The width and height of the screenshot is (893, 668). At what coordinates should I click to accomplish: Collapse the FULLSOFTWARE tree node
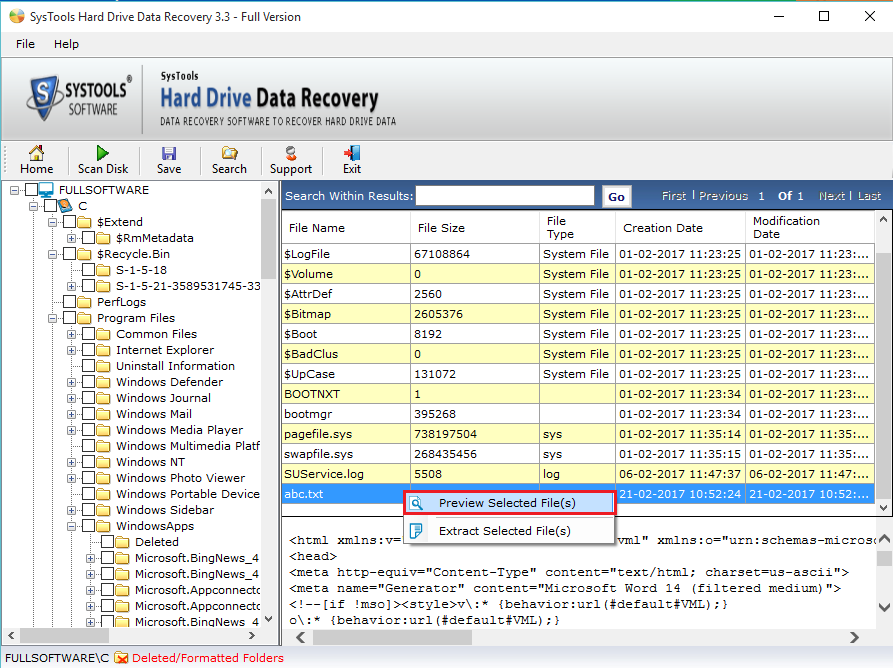click(x=15, y=190)
